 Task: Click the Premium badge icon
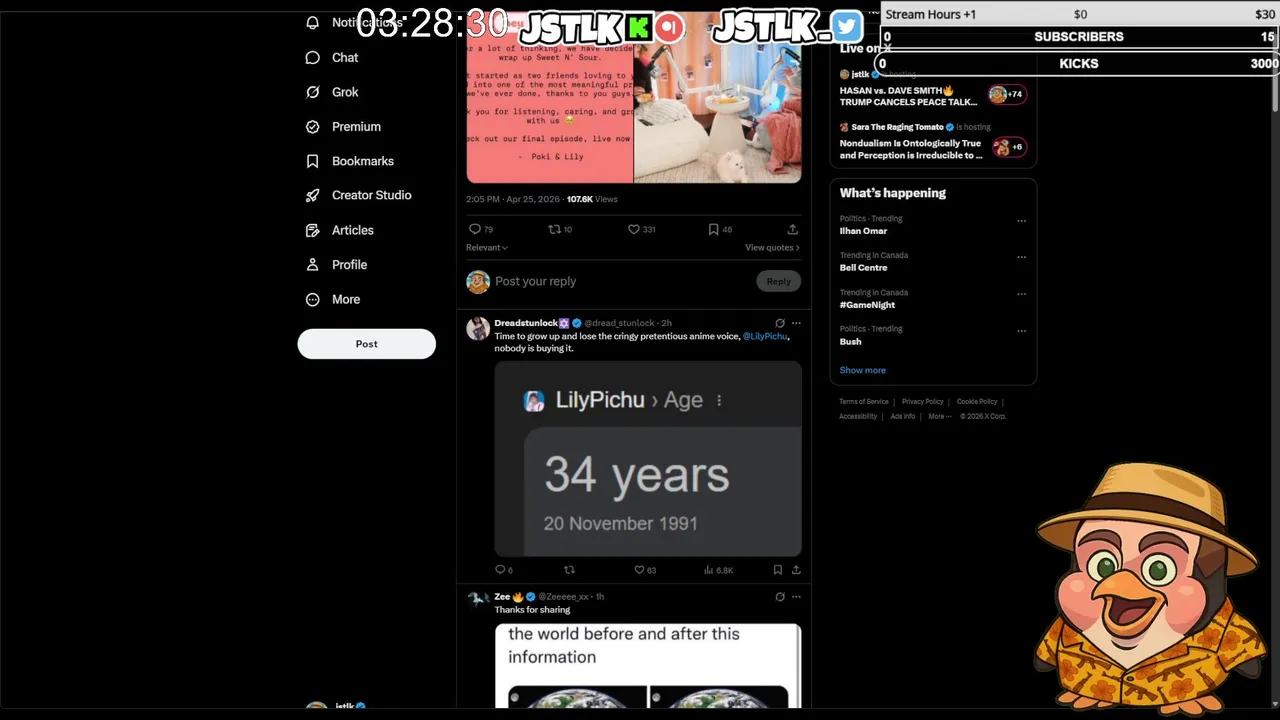coord(313,127)
